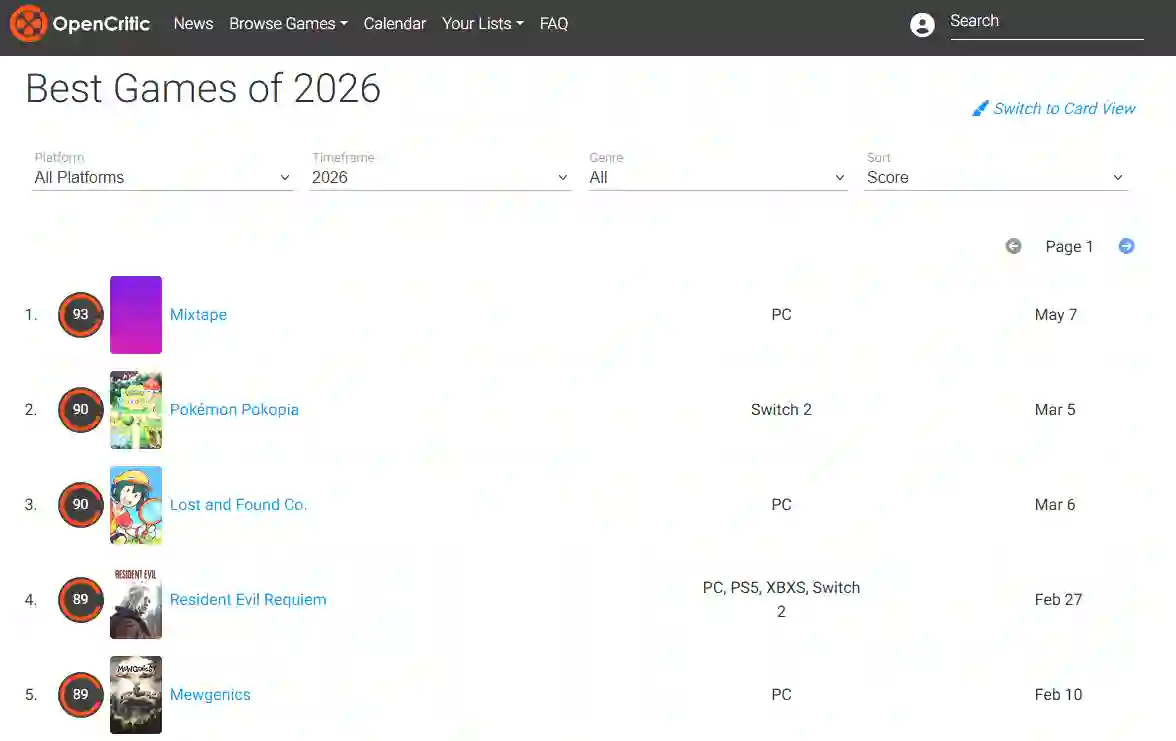Click rank number 1. beside Mixtape
This screenshot has width=1176, height=741.
pyautogui.click(x=31, y=314)
